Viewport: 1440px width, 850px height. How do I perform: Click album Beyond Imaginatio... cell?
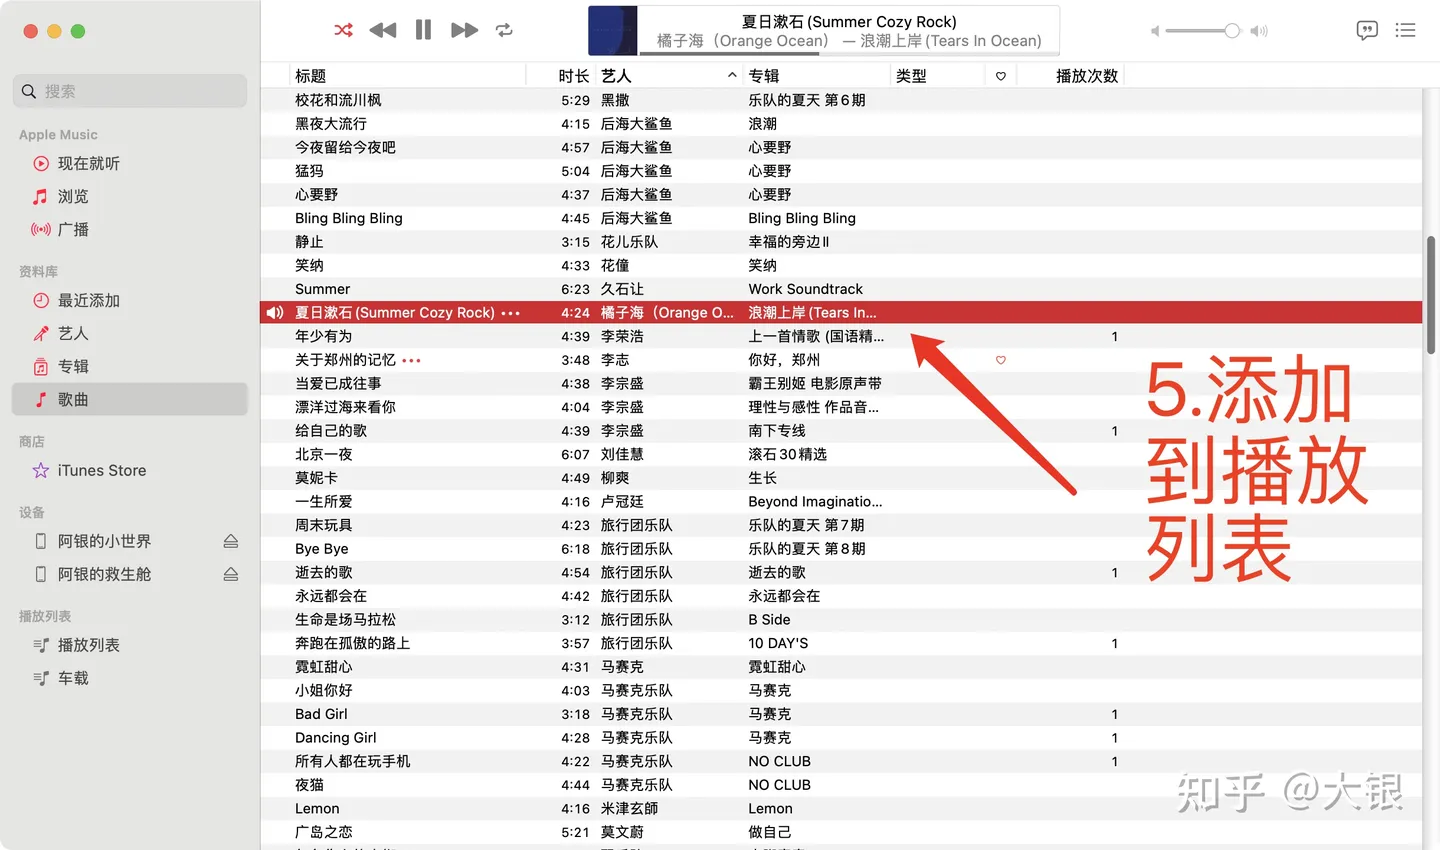(x=815, y=502)
